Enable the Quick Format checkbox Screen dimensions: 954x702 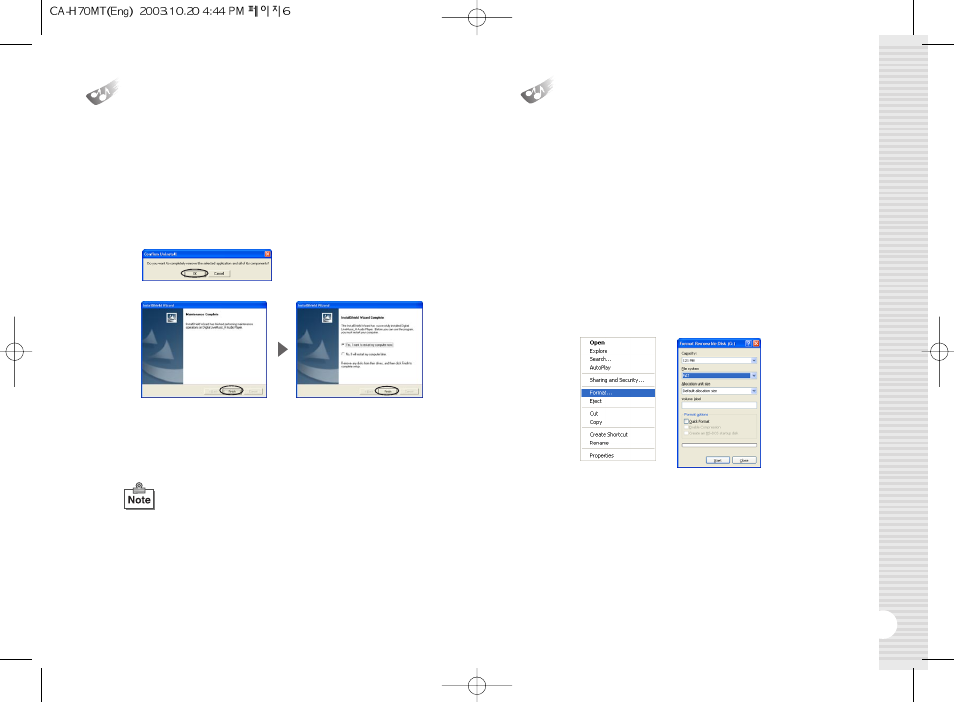click(x=686, y=422)
